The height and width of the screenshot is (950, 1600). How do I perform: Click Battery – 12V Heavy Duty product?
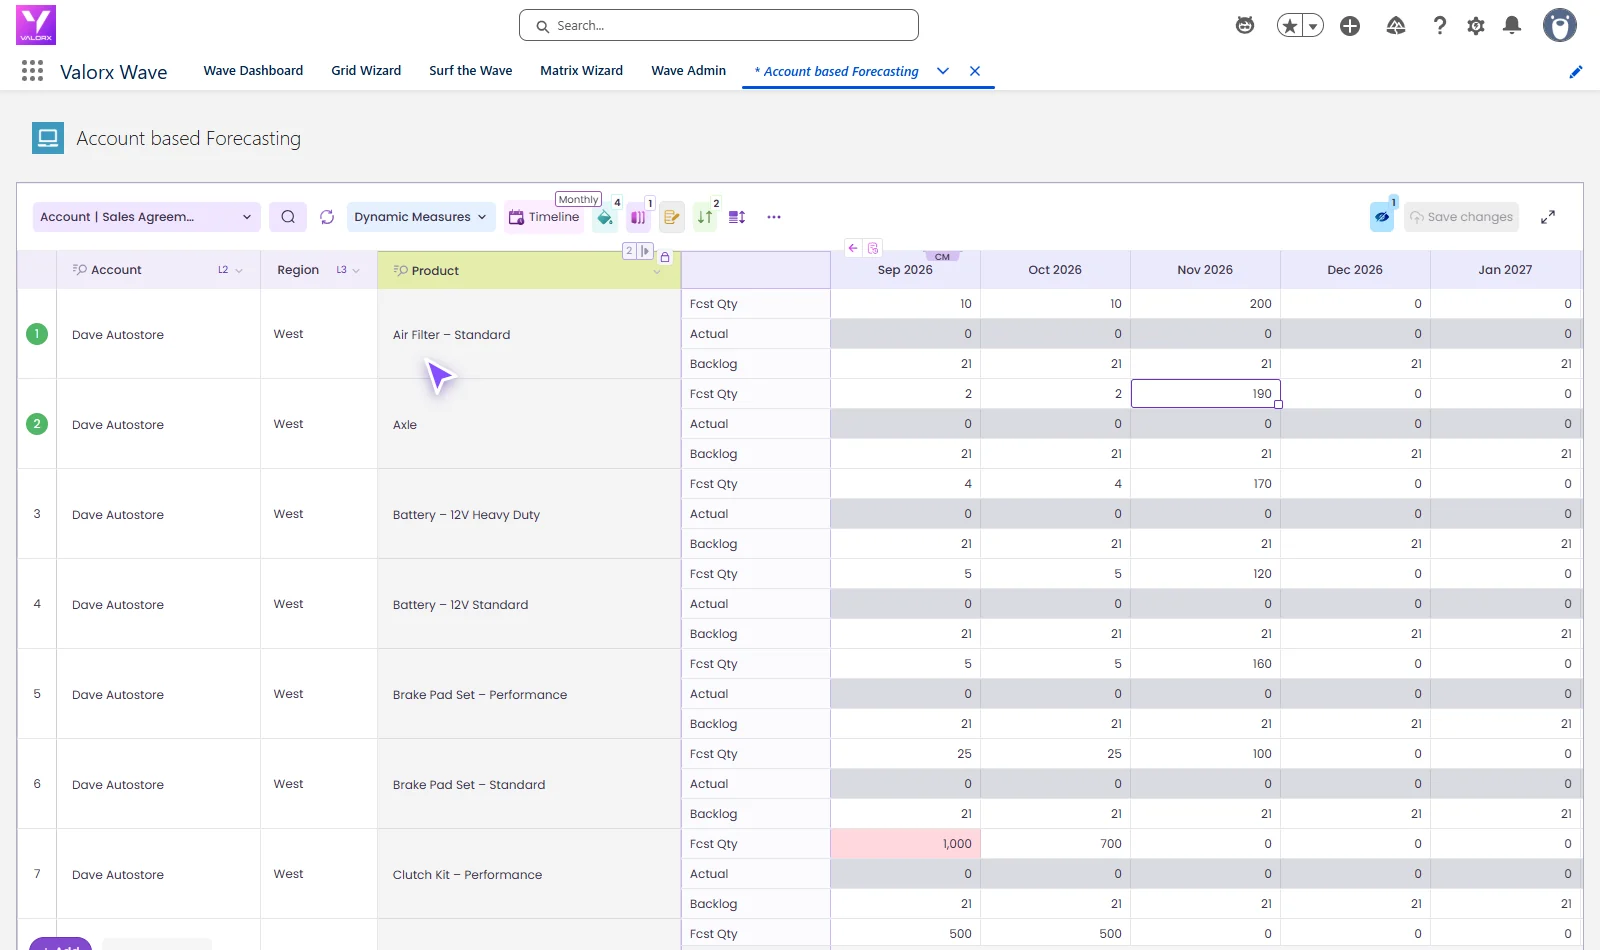click(529, 514)
